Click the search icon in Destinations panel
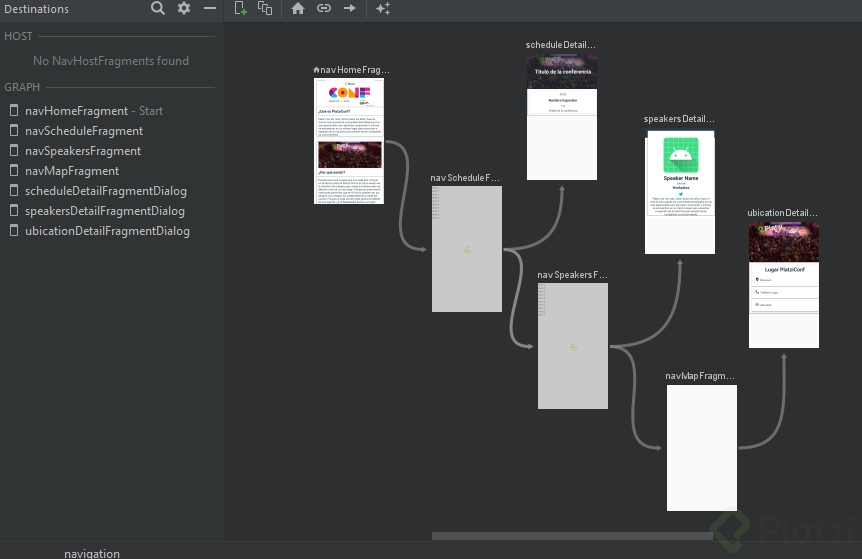Screen dimensions: 862x559 point(158,8)
